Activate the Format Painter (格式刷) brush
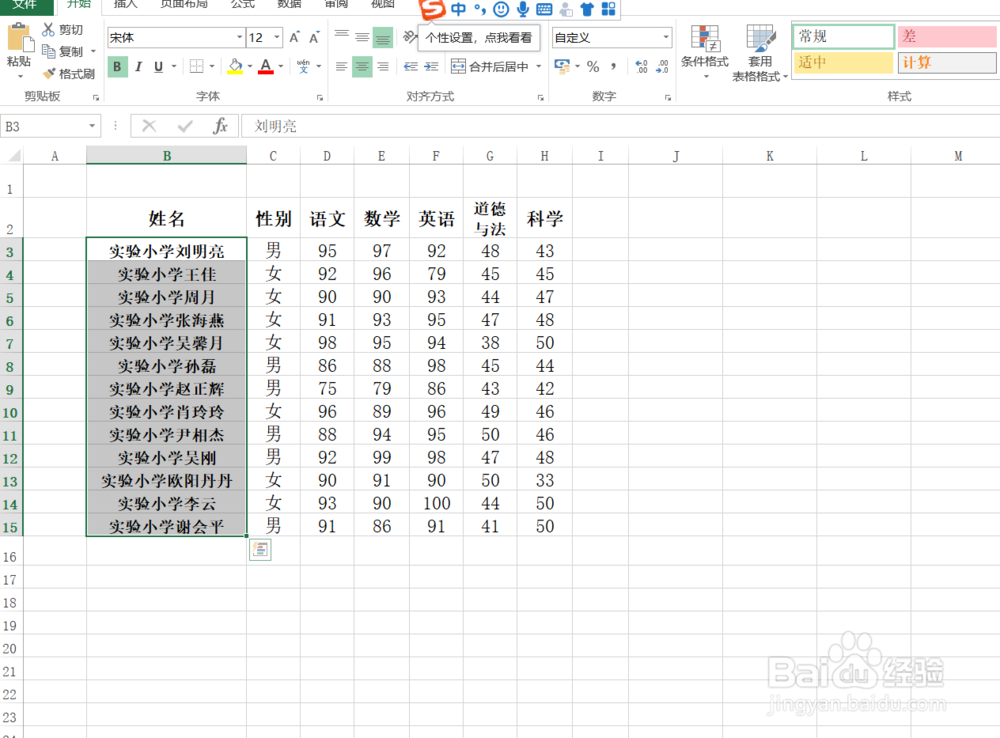Image resolution: width=1000 pixels, height=738 pixels. coord(69,74)
